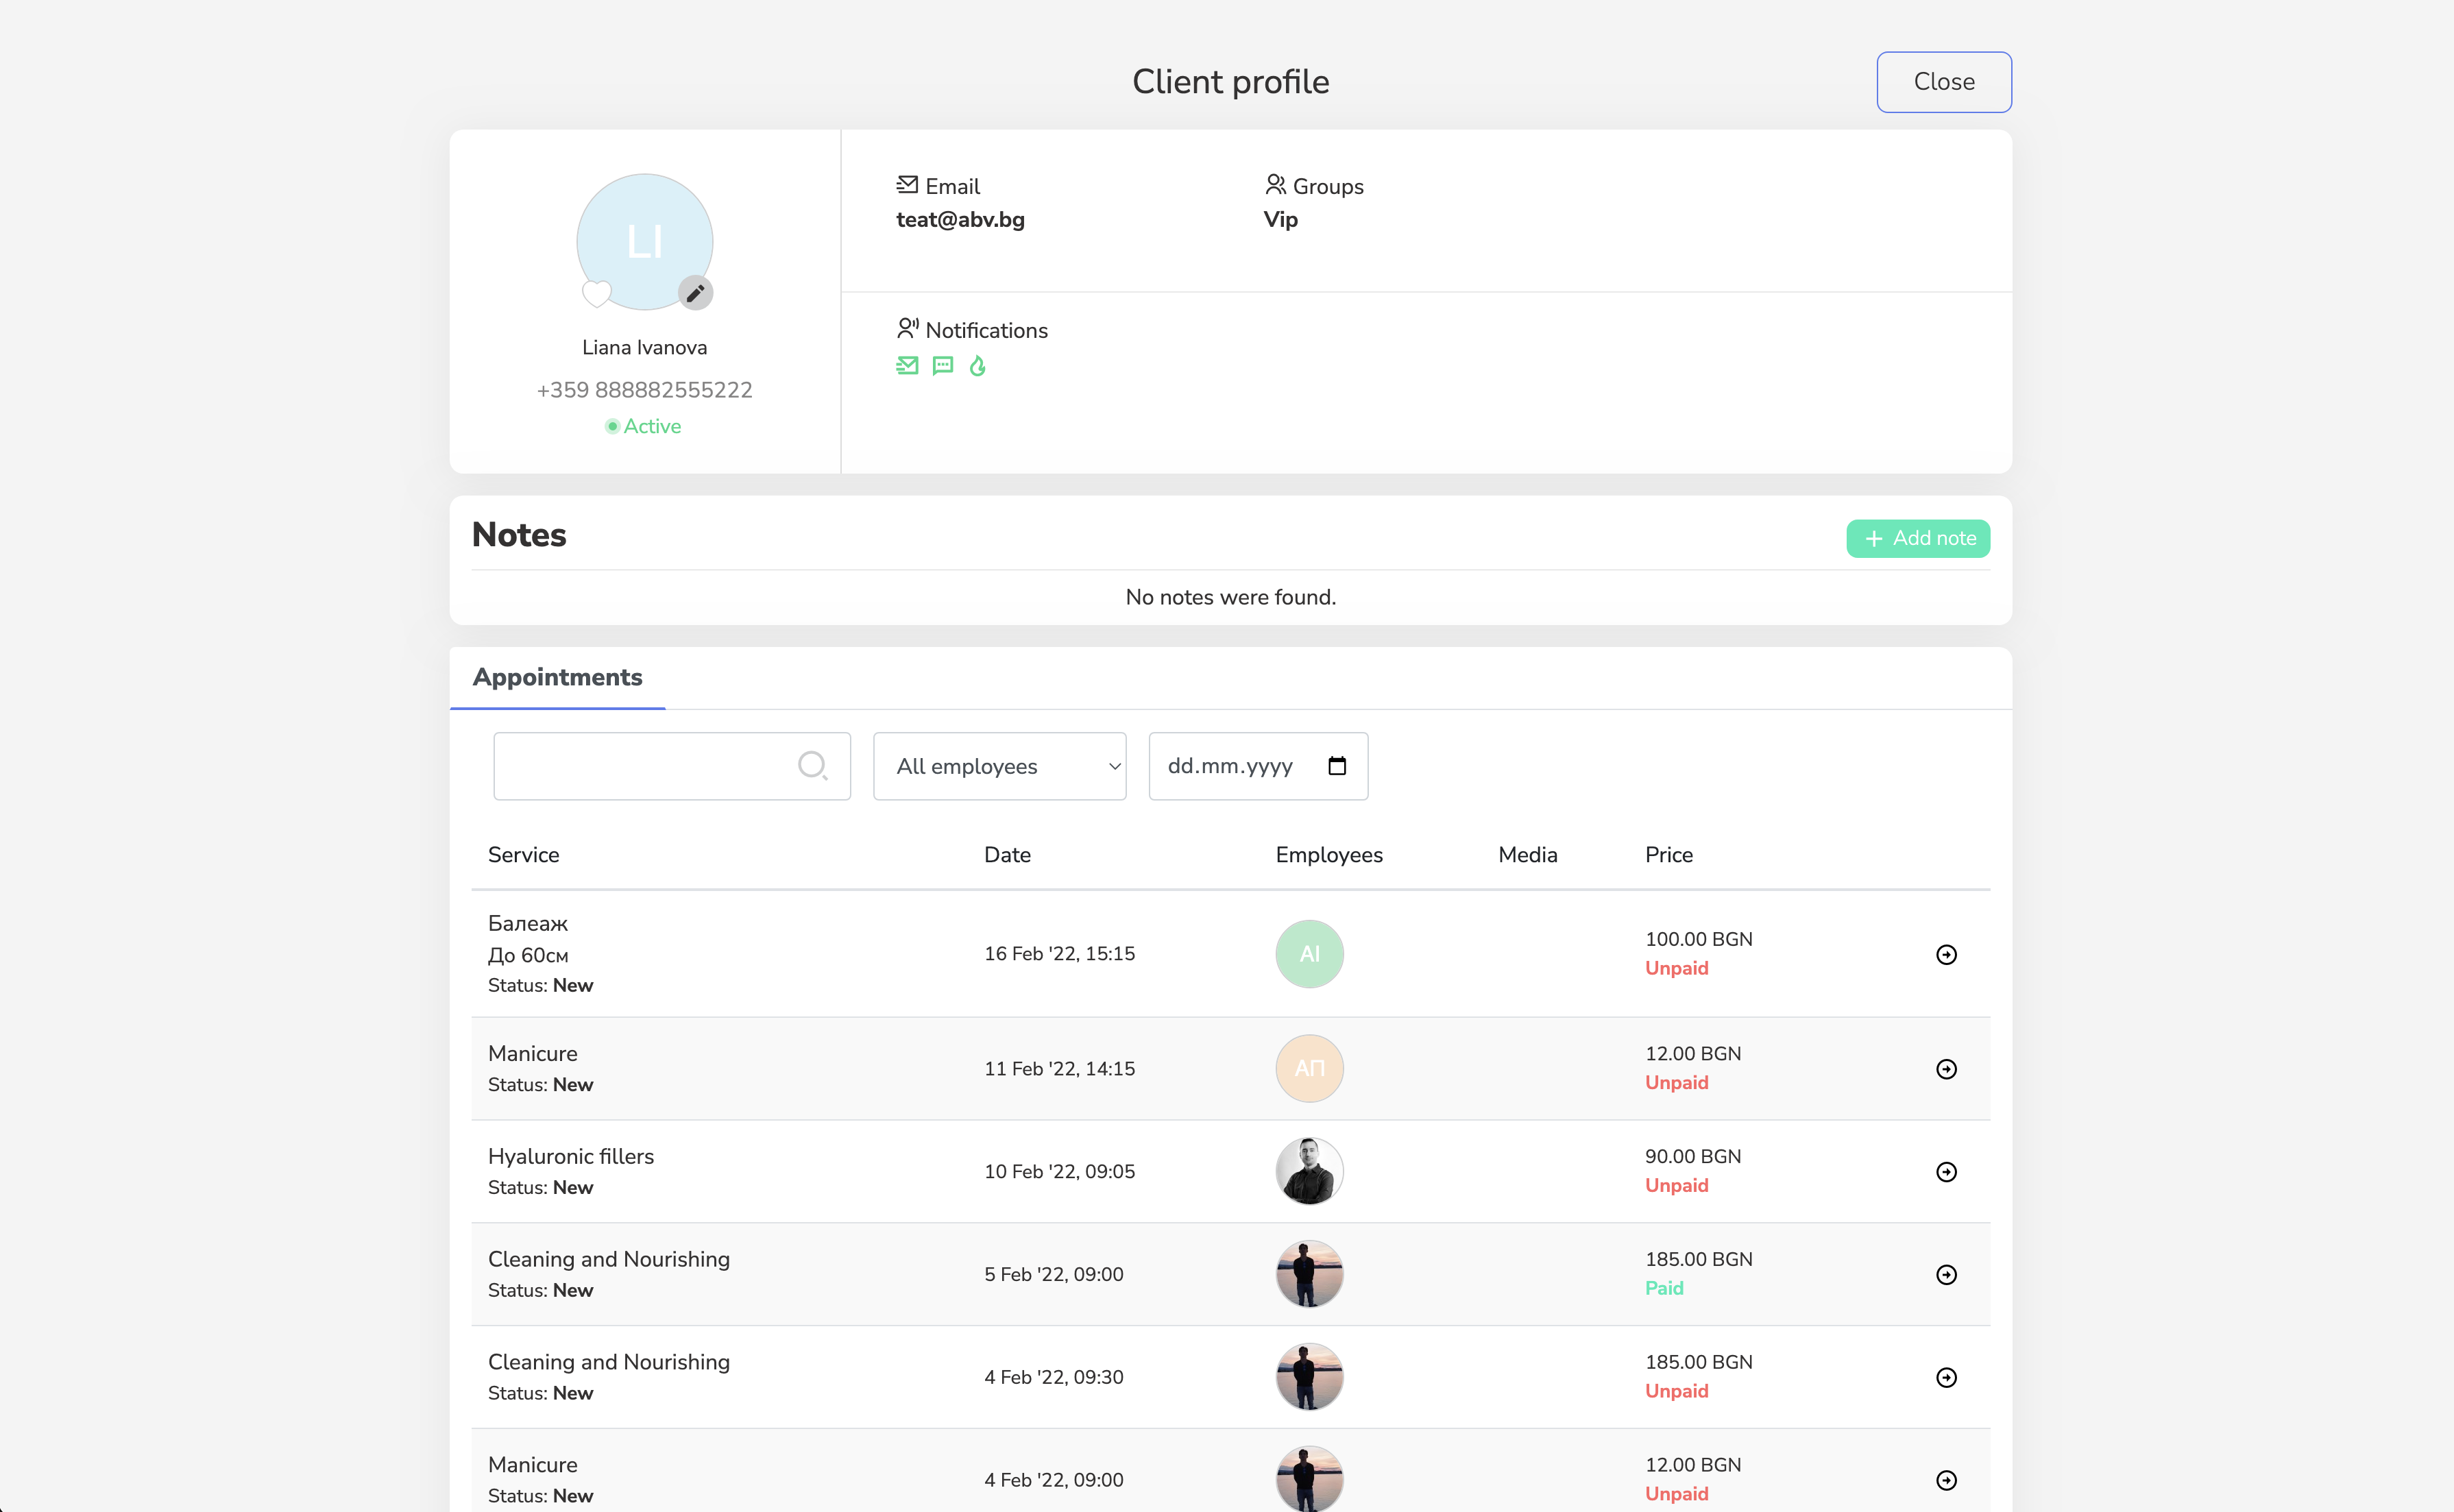Click the search magnifier icon in Appointments
This screenshot has width=2454, height=1512.
tap(813, 765)
